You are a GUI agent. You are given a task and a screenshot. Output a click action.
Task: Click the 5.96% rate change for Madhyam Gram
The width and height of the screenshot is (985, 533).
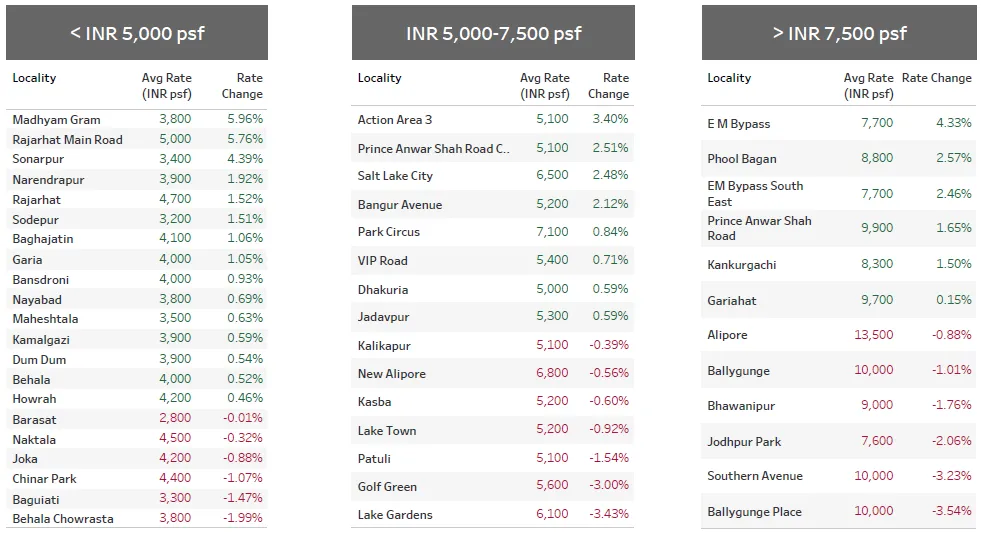point(244,120)
